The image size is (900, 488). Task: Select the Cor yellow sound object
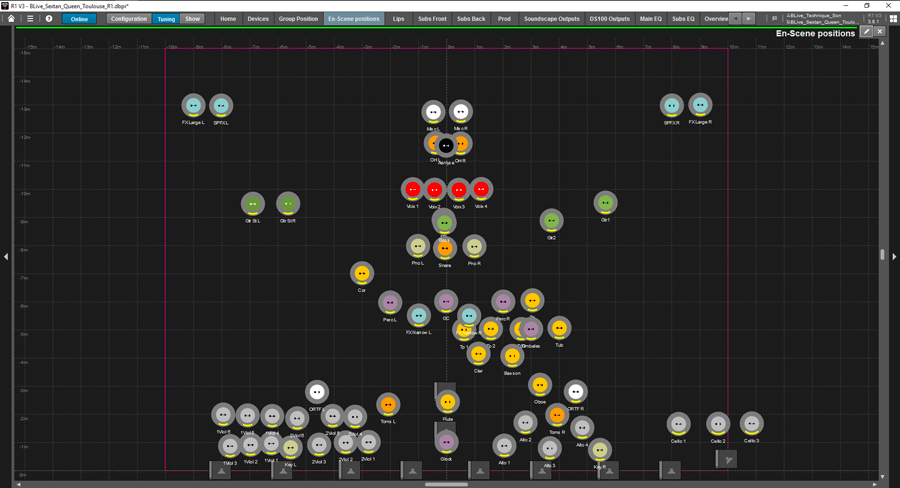362,274
